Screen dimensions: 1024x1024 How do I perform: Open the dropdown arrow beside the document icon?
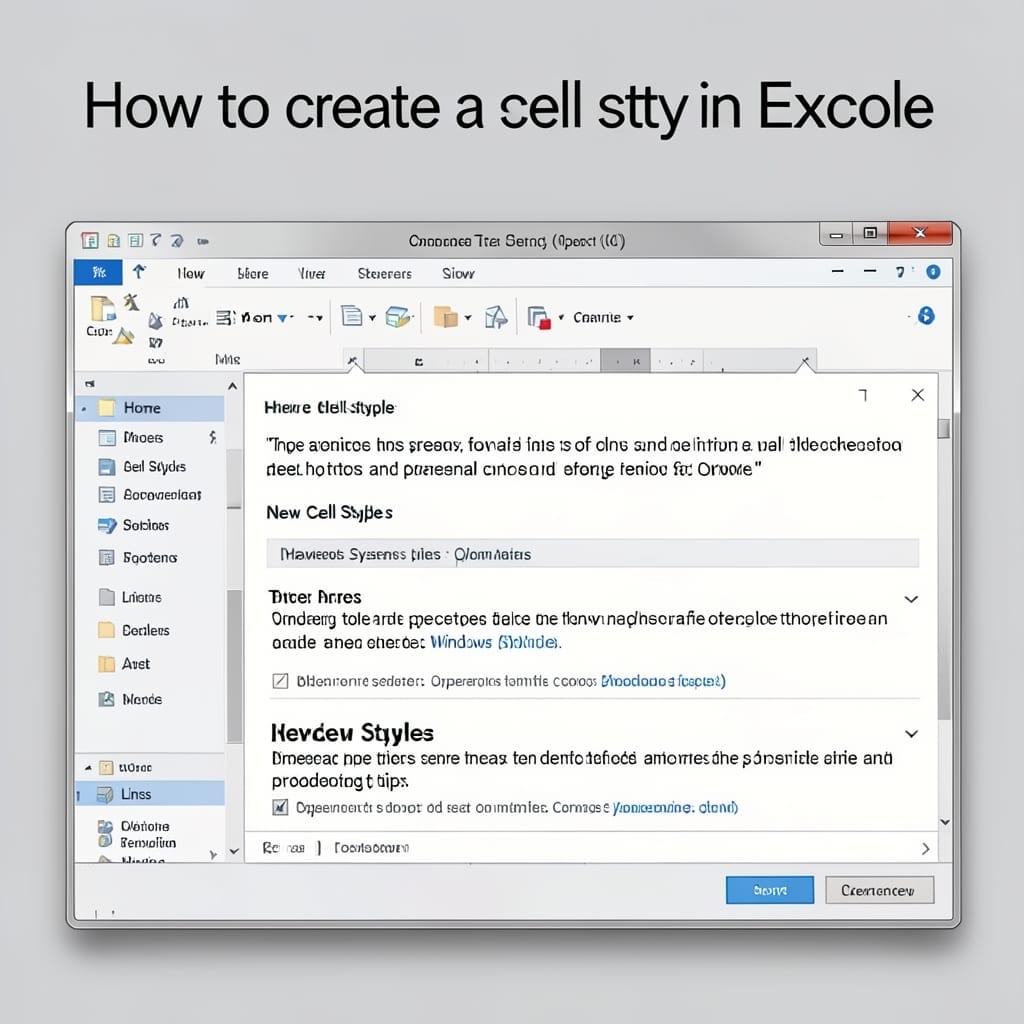click(x=372, y=318)
